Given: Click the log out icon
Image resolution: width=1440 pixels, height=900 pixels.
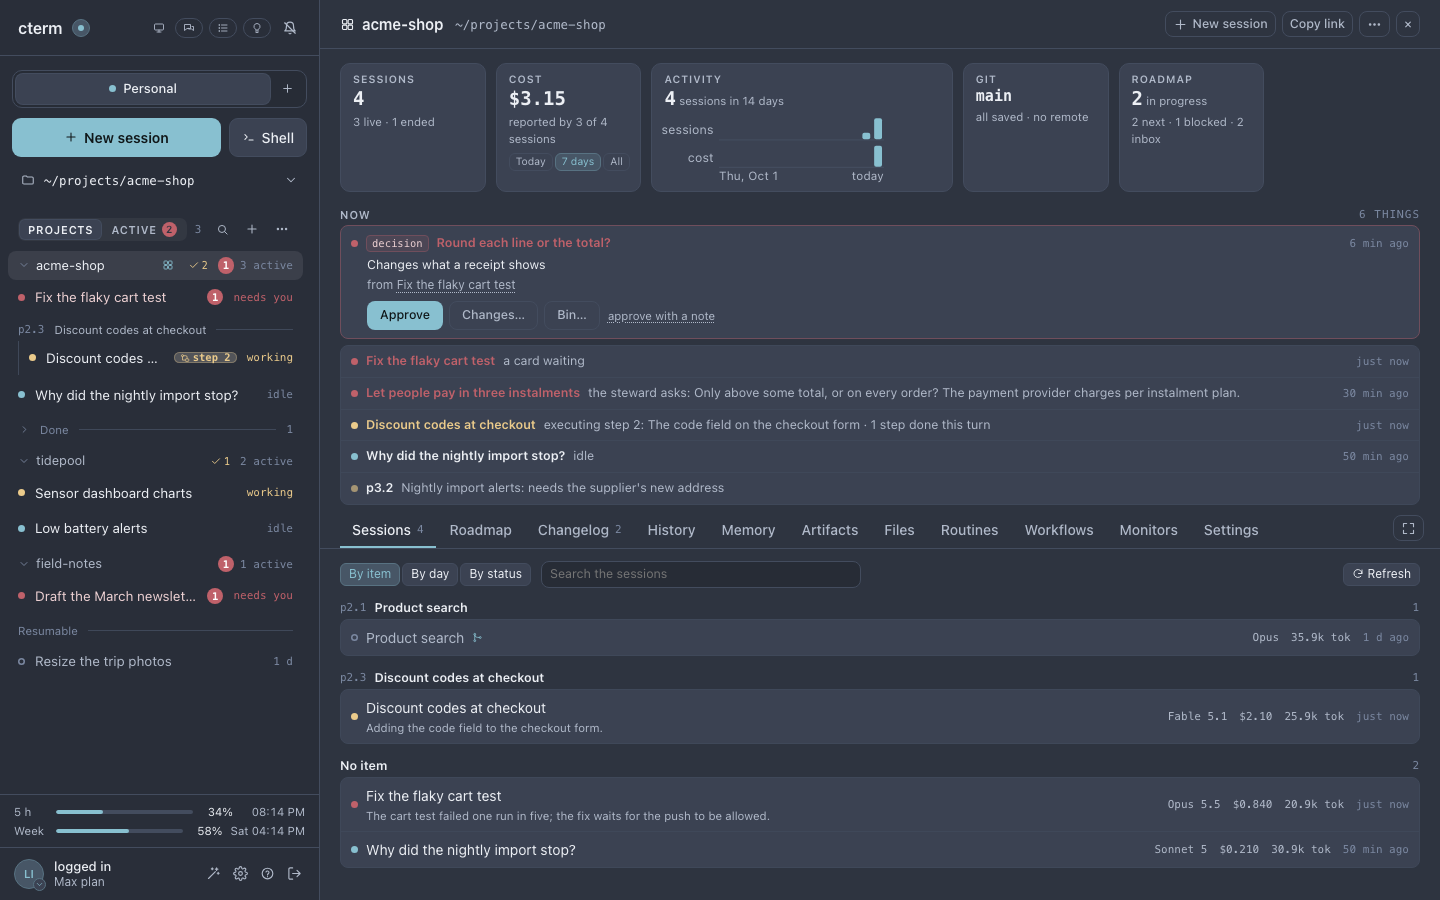Looking at the screenshot, I should 294,873.
